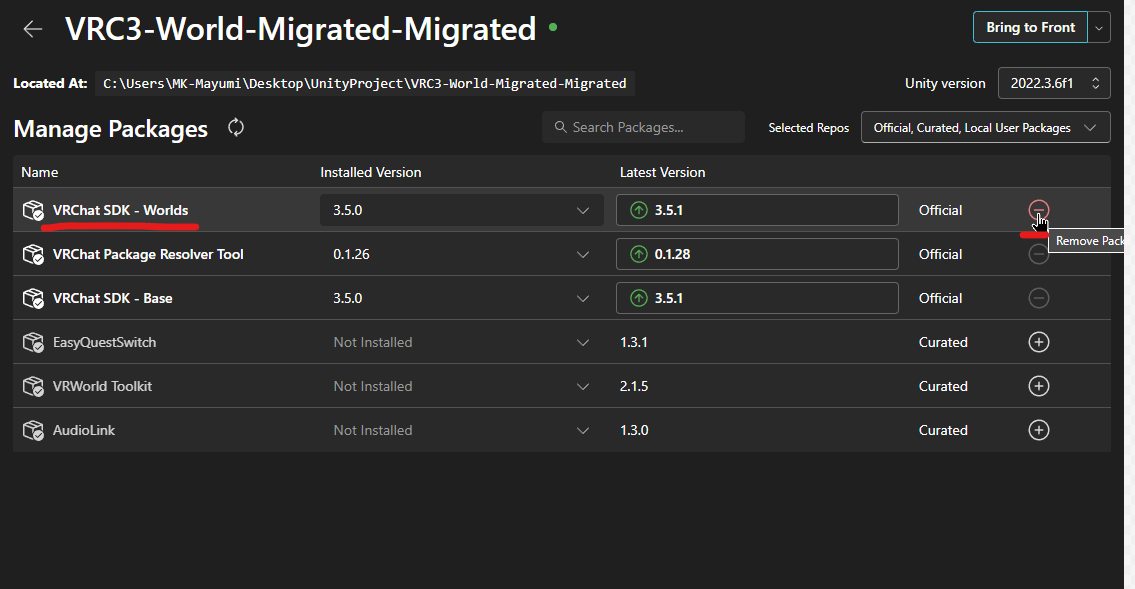The image size is (1135, 589).
Task: Click the back arrow beside project title
Action: [33, 29]
